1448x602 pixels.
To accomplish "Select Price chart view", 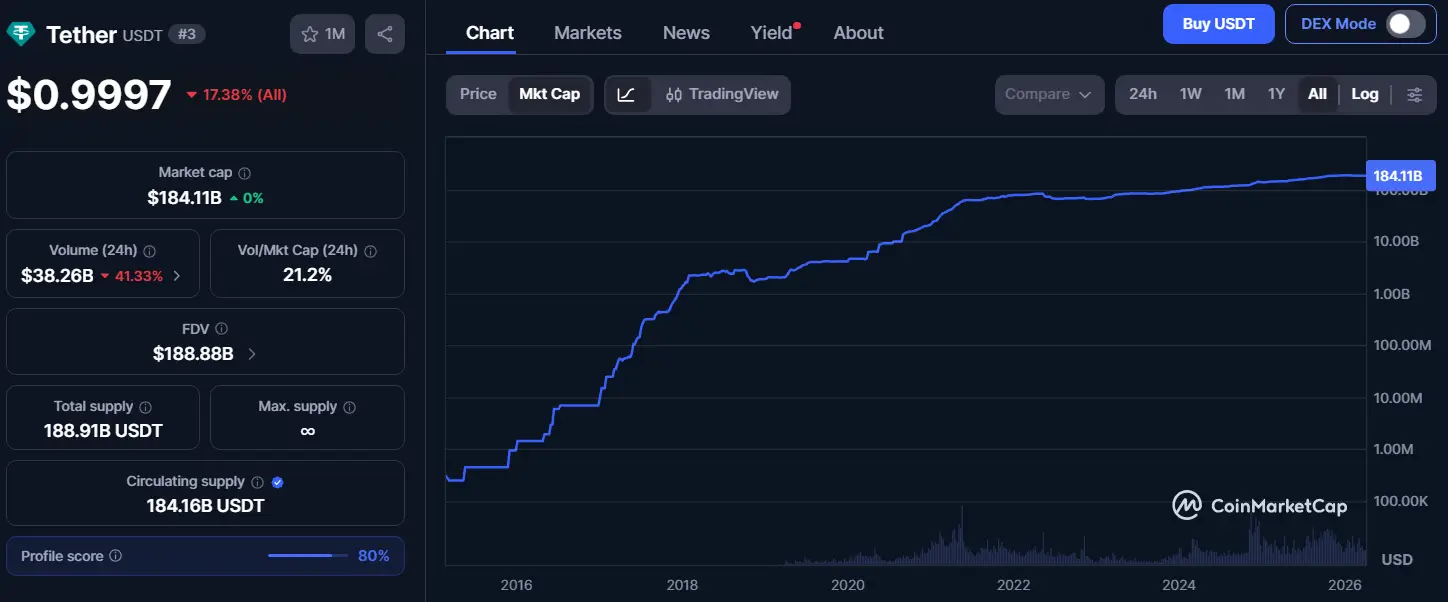I will tap(478, 94).
